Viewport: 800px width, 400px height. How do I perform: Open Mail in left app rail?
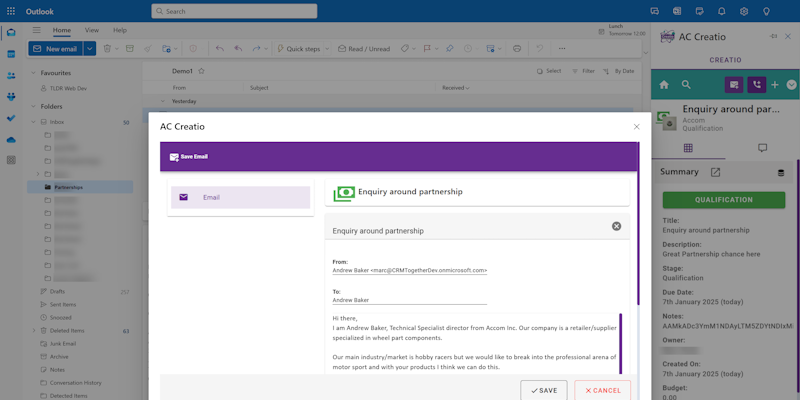[11, 33]
